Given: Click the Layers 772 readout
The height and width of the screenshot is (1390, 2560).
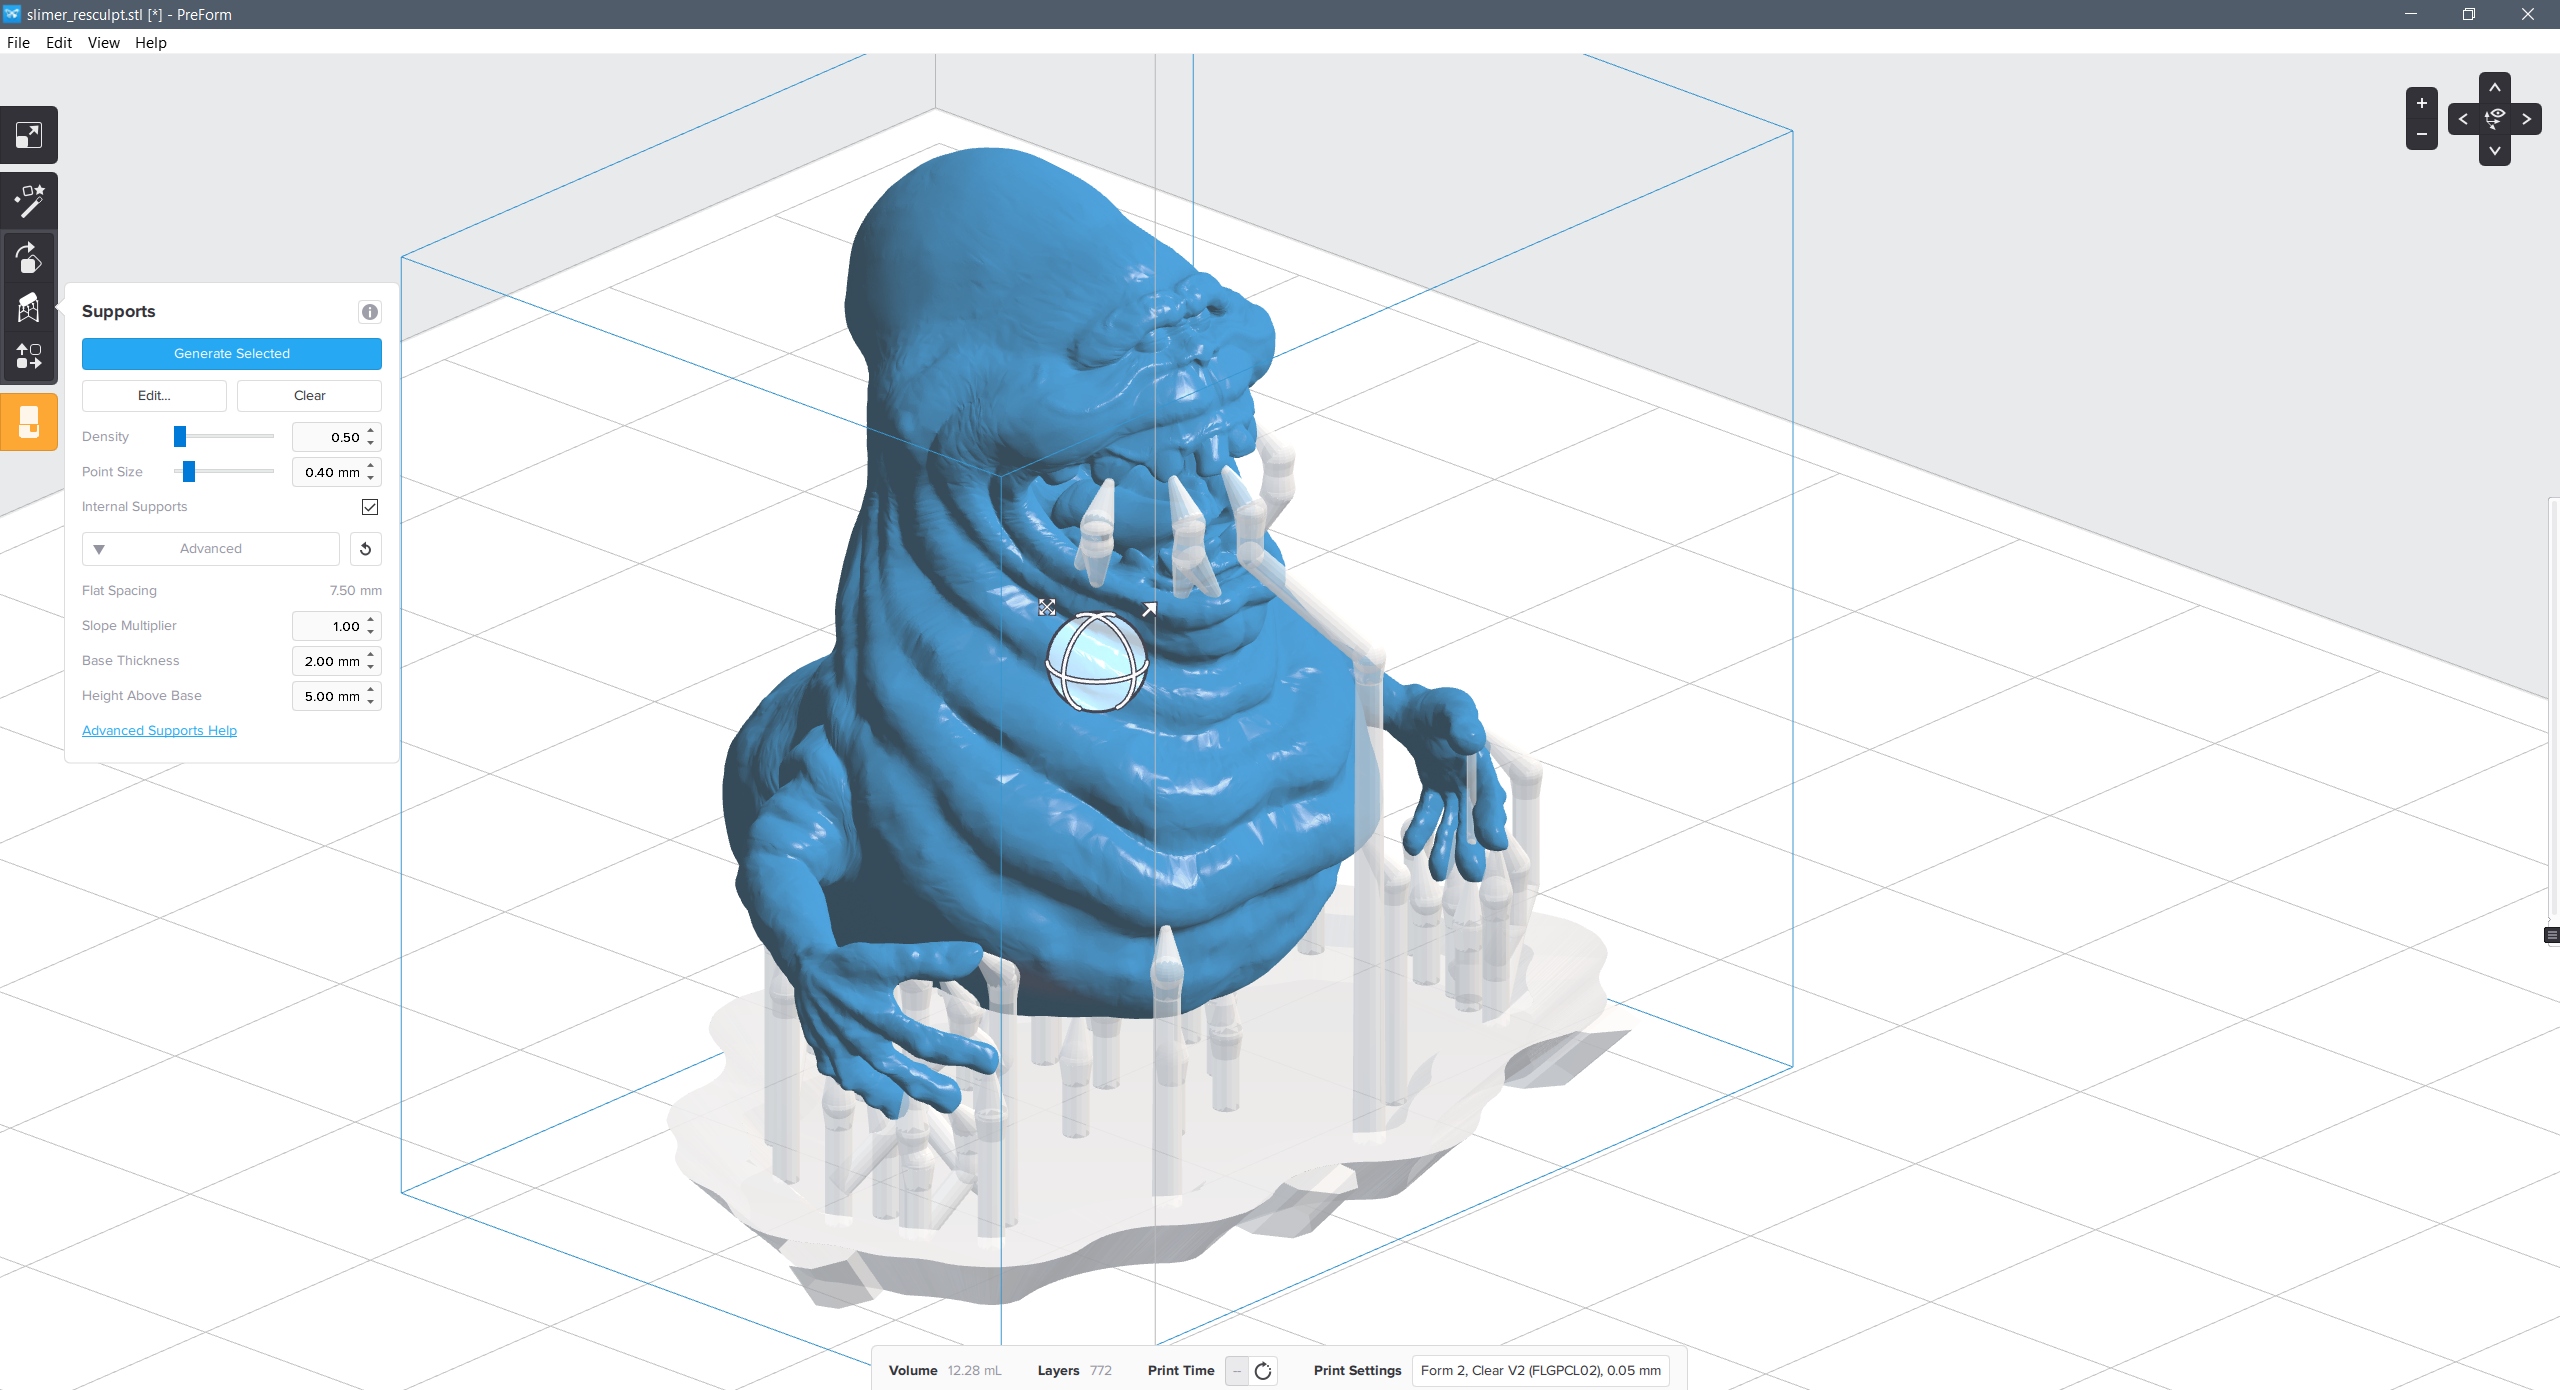Looking at the screenshot, I should (x=1075, y=1371).
